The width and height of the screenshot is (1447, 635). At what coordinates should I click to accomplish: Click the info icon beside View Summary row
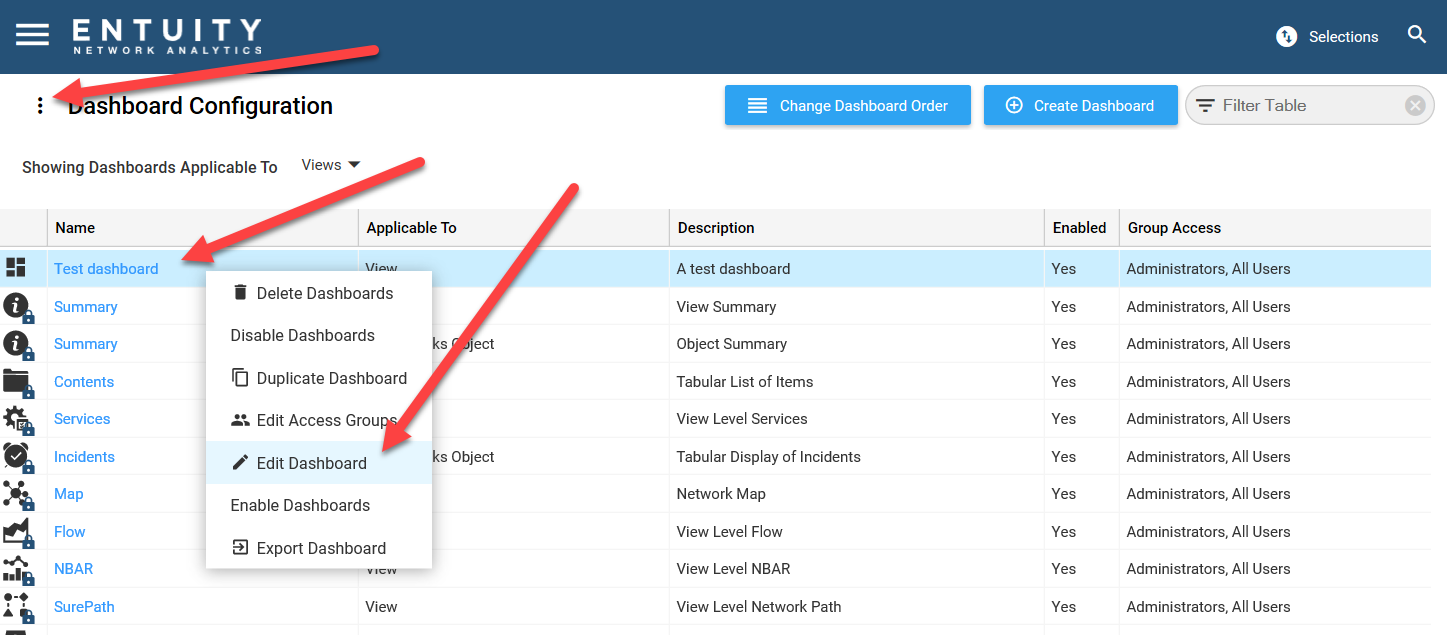18,307
